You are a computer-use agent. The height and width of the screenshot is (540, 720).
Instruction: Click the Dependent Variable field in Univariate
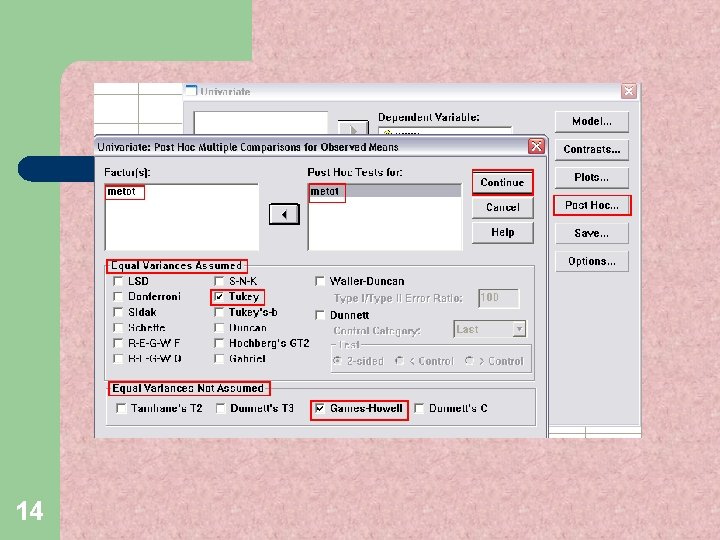tap(444, 131)
